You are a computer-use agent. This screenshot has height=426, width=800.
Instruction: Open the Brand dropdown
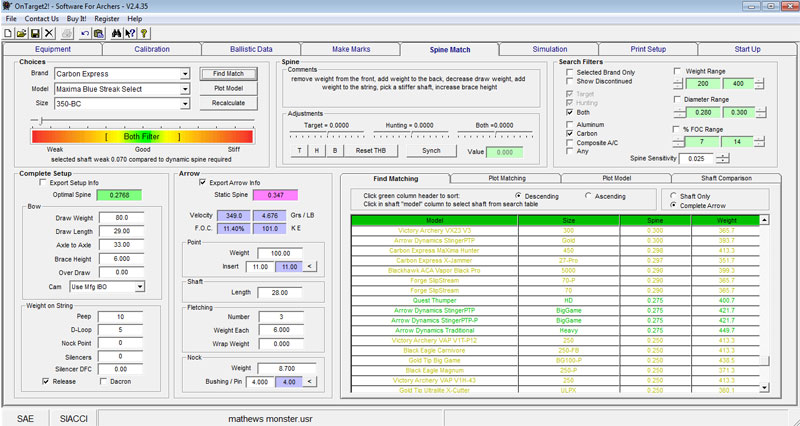[185, 74]
